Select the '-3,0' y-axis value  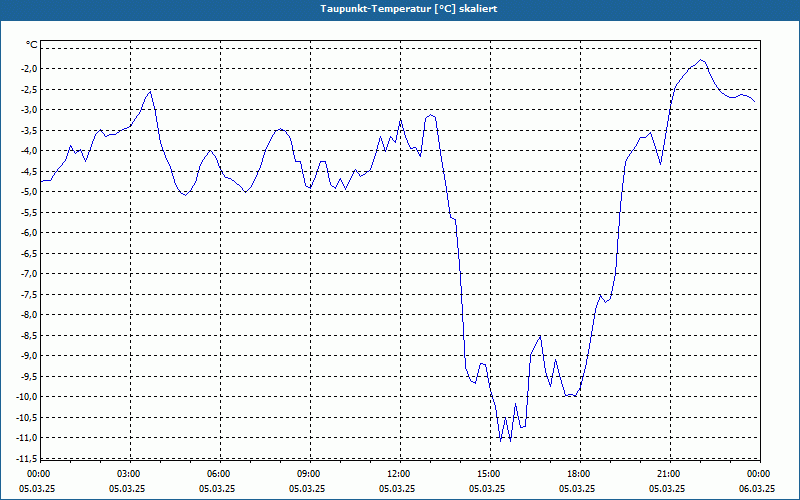pyautogui.click(x=29, y=110)
